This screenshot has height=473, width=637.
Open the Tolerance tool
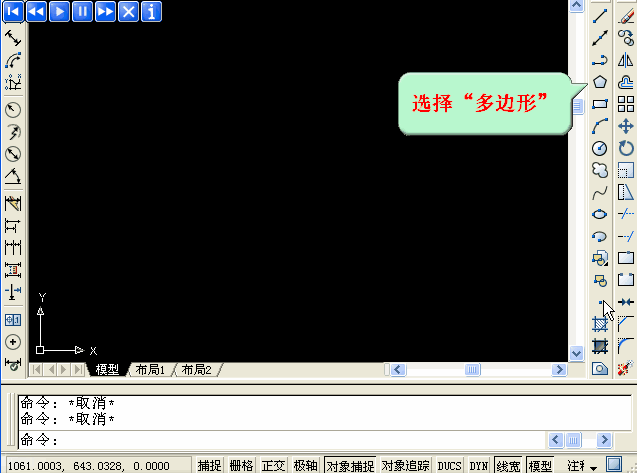(x=13, y=320)
